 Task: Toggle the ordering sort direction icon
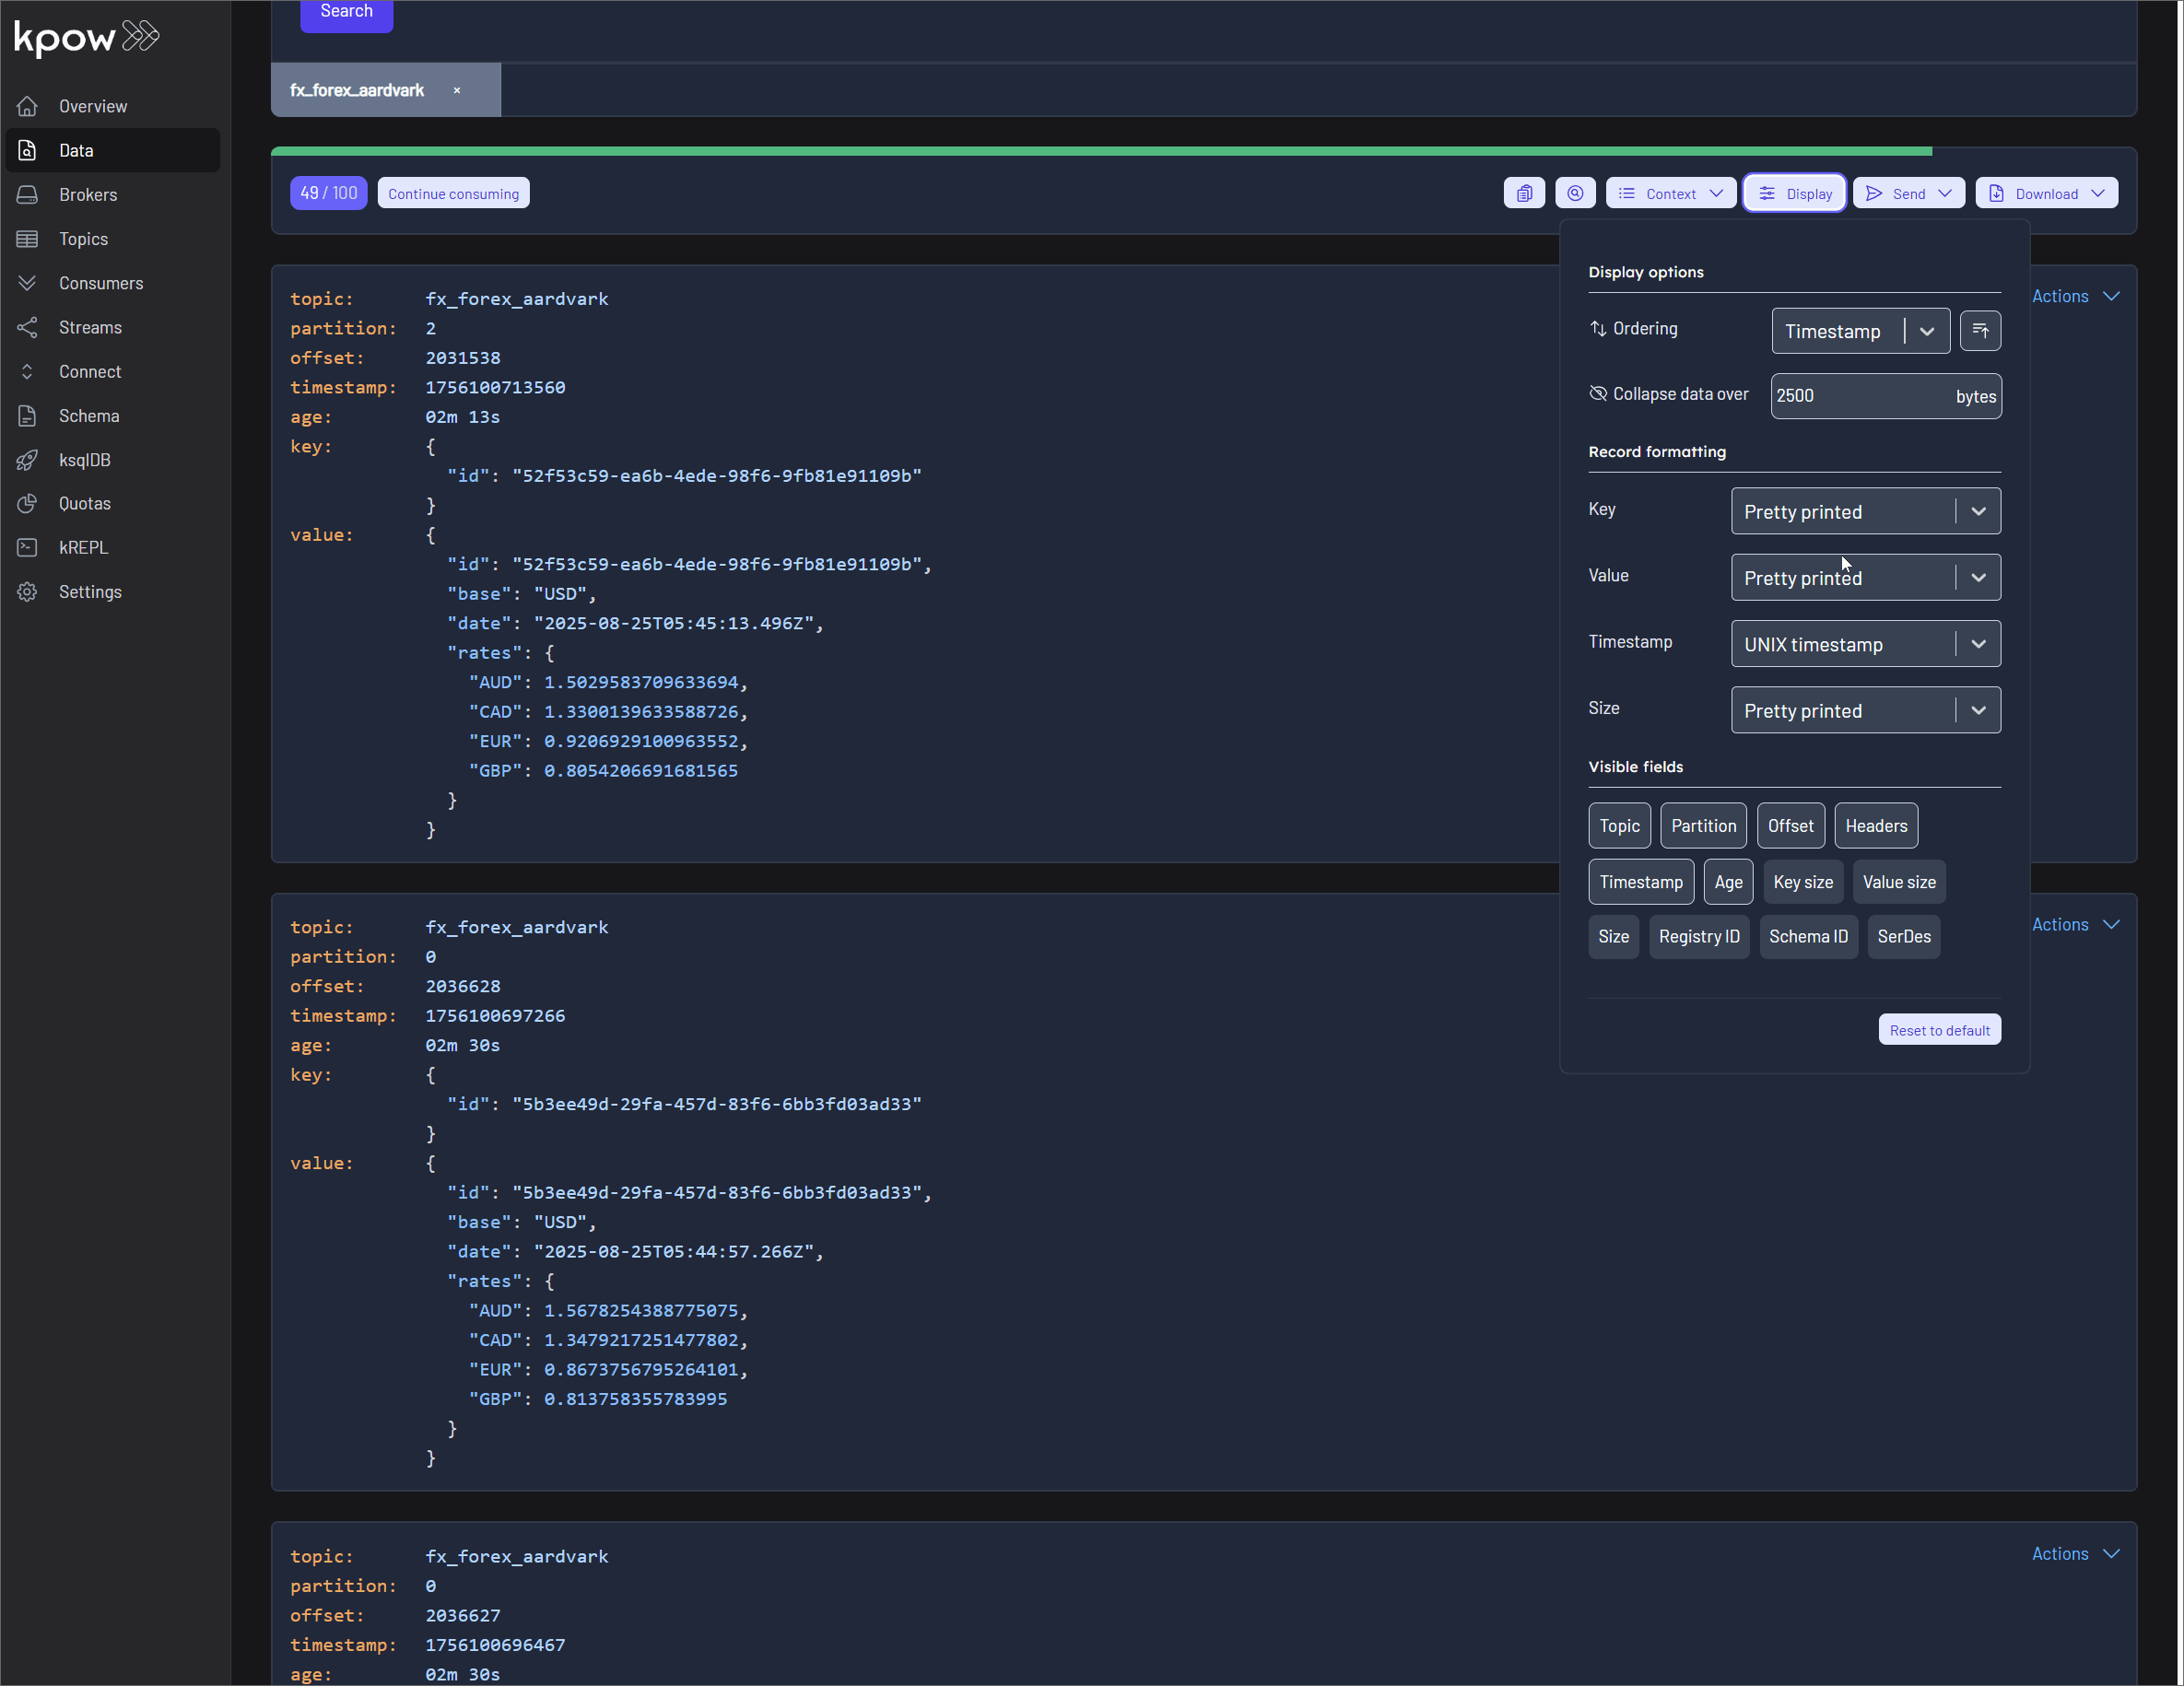pyautogui.click(x=1980, y=330)
